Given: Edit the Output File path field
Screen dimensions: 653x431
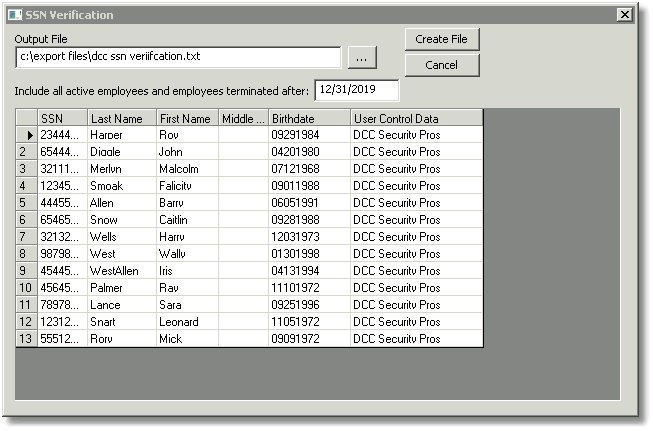Looking at the screenshot, I should coord(178,57).
